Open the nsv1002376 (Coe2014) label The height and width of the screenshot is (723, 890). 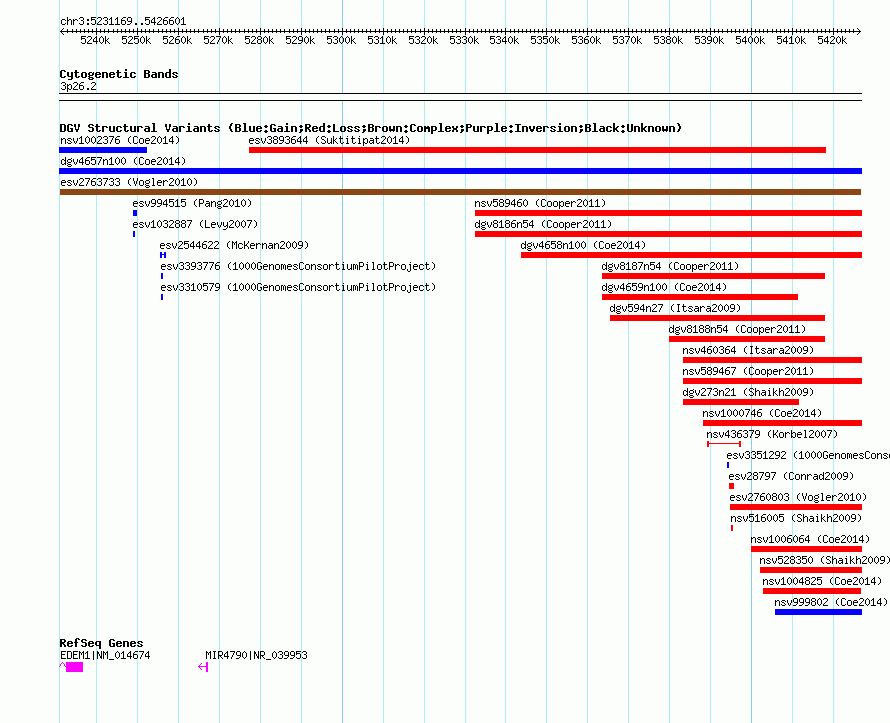pyautogui.click(x=120, y=140)
